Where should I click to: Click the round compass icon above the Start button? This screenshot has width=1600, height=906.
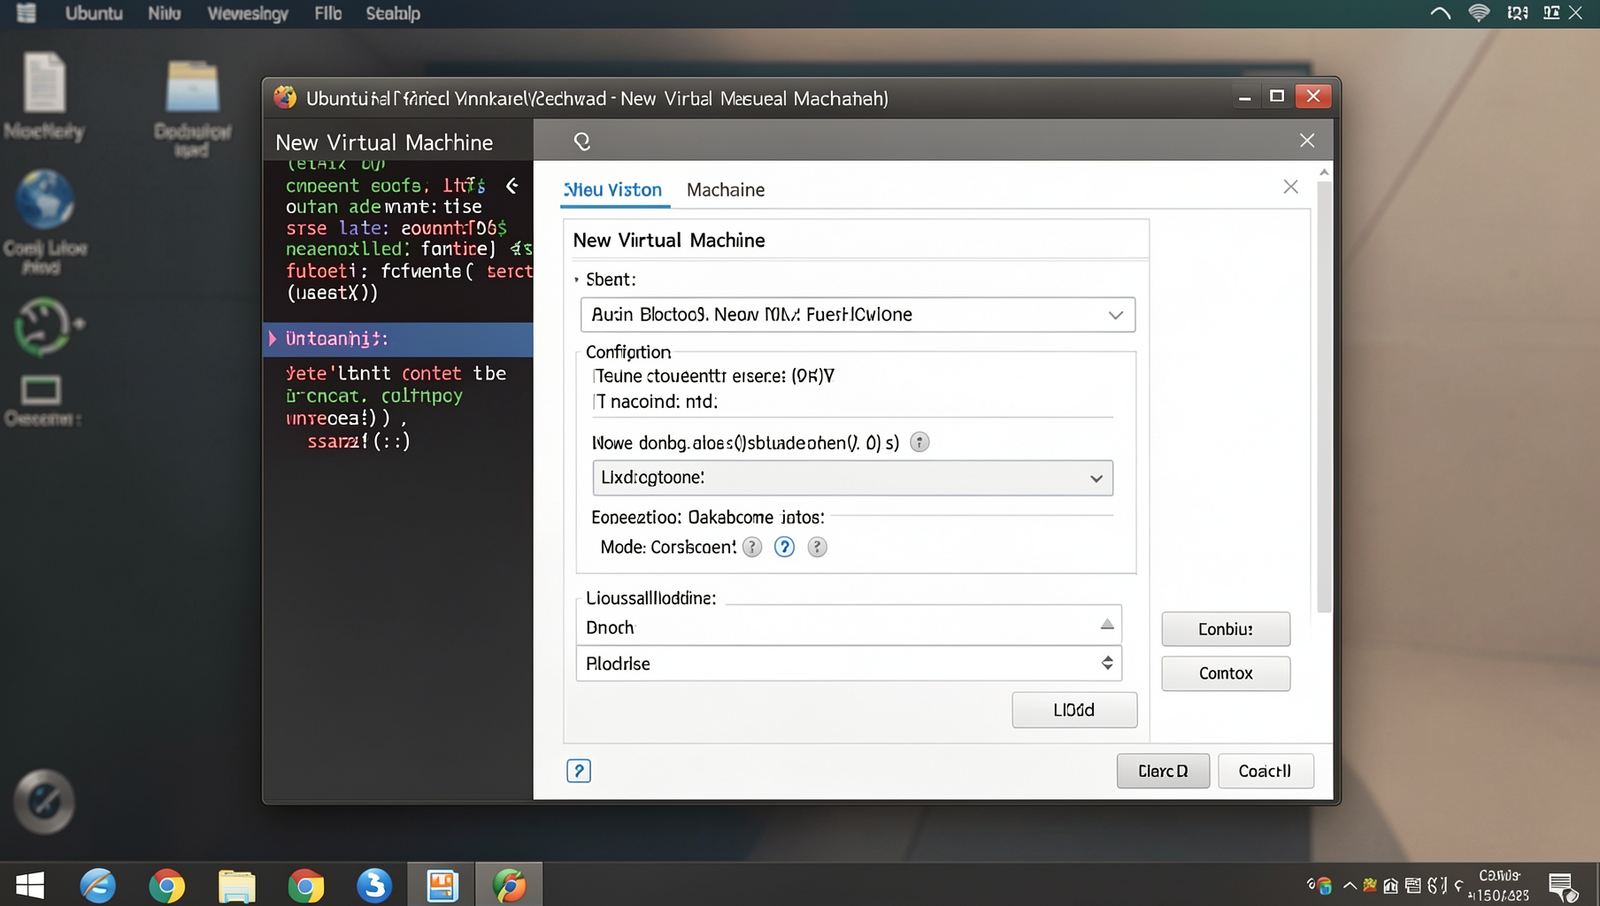[x=43, y=801]
